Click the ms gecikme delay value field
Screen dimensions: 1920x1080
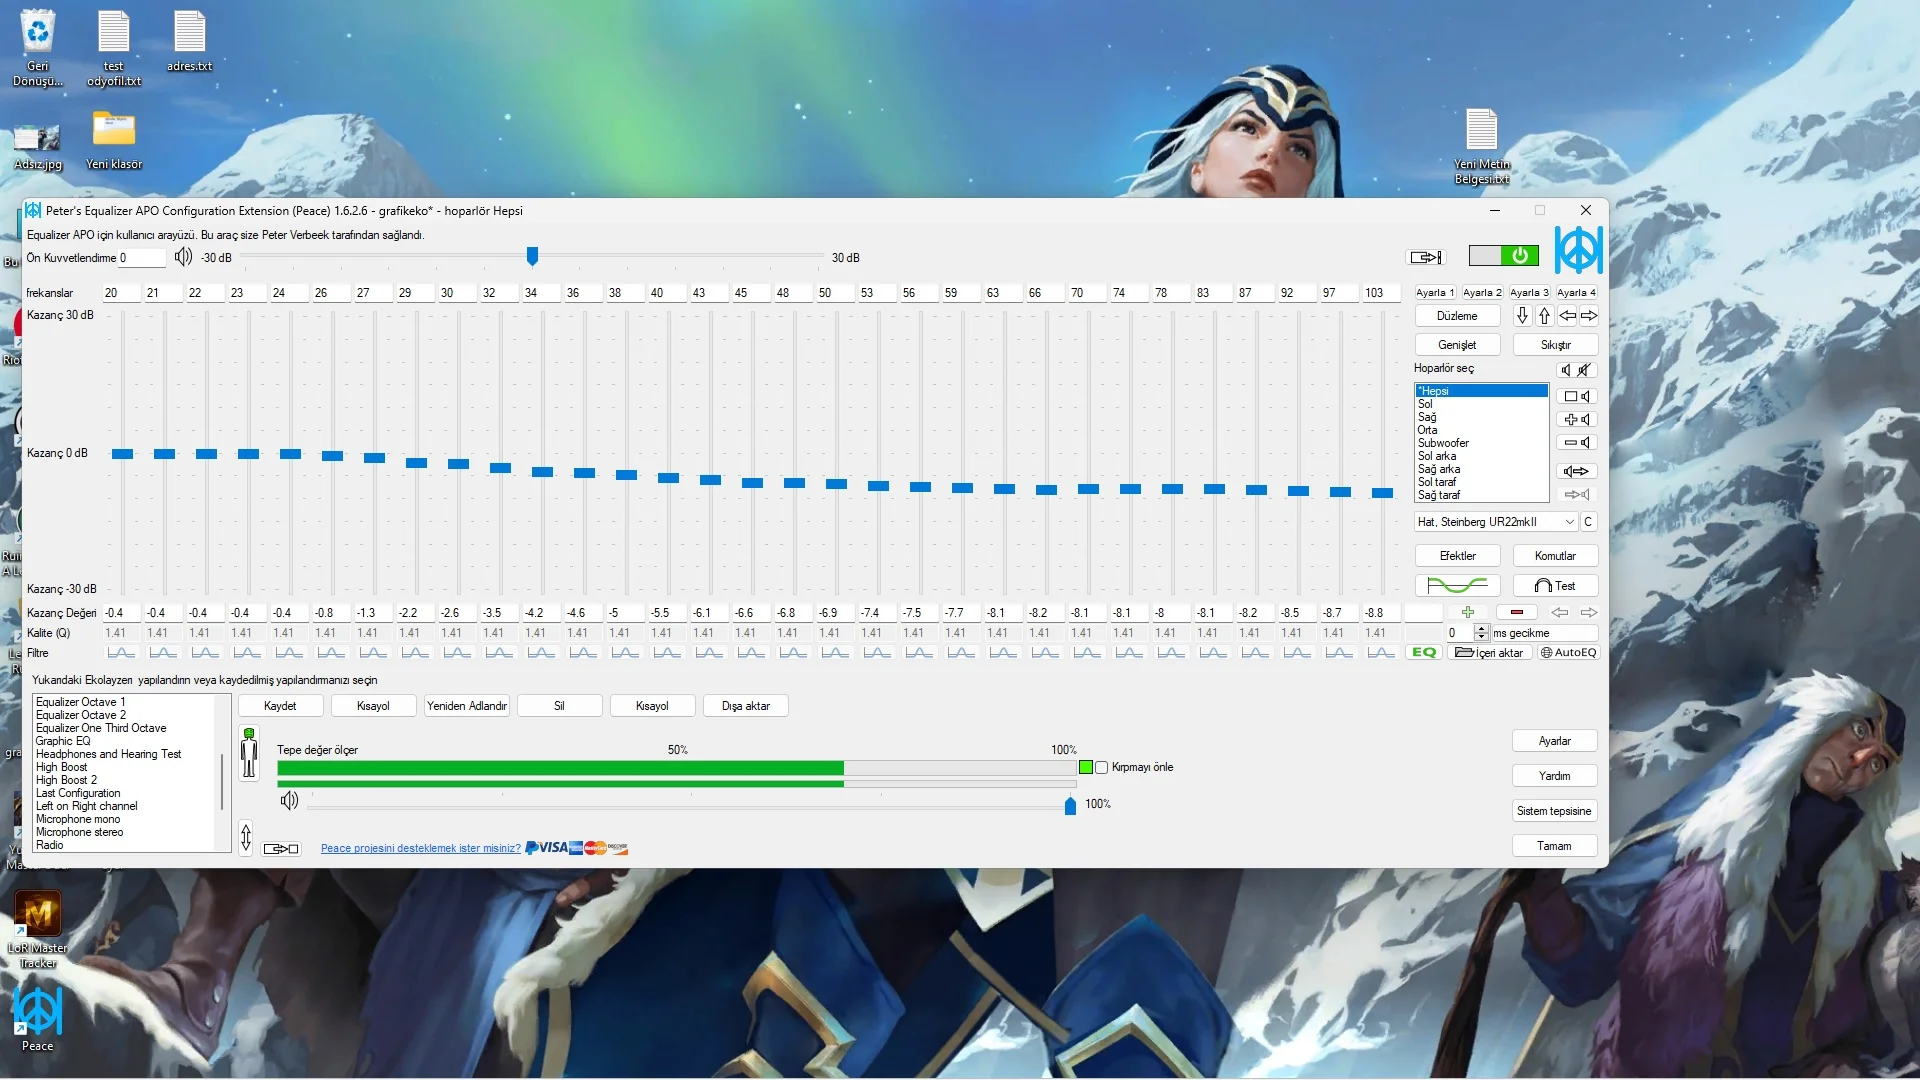(1460, 633)
